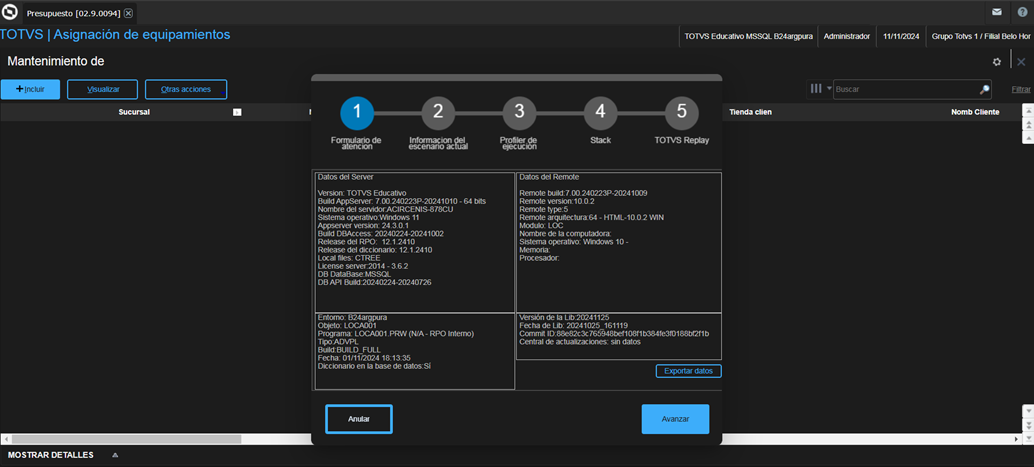
Task: Open the dropdown arrow beside the columns icon
Action: (x=828, y=88)
